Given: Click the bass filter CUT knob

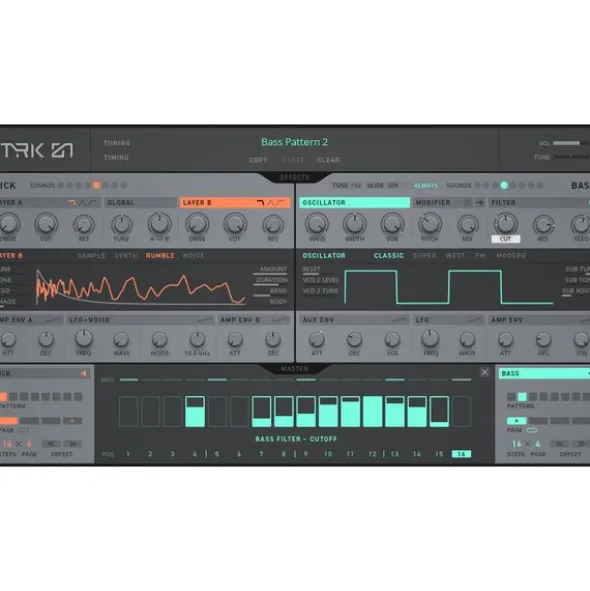Looking at the screenshot, I should [x=506, y=224].
